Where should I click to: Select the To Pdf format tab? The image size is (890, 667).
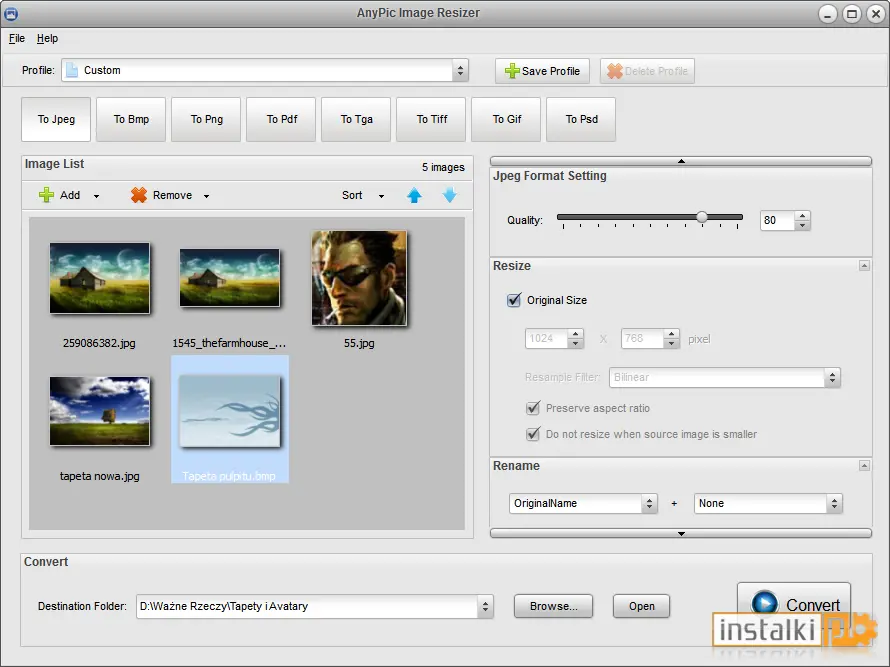(281, 119)
